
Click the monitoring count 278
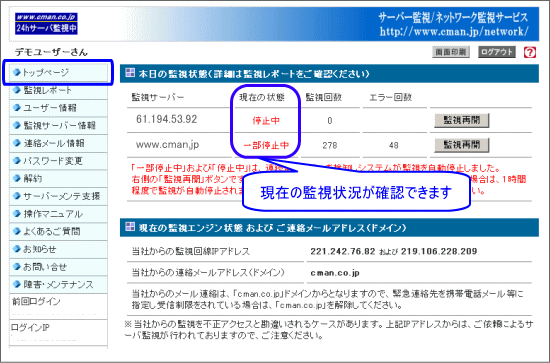point(330,145)
